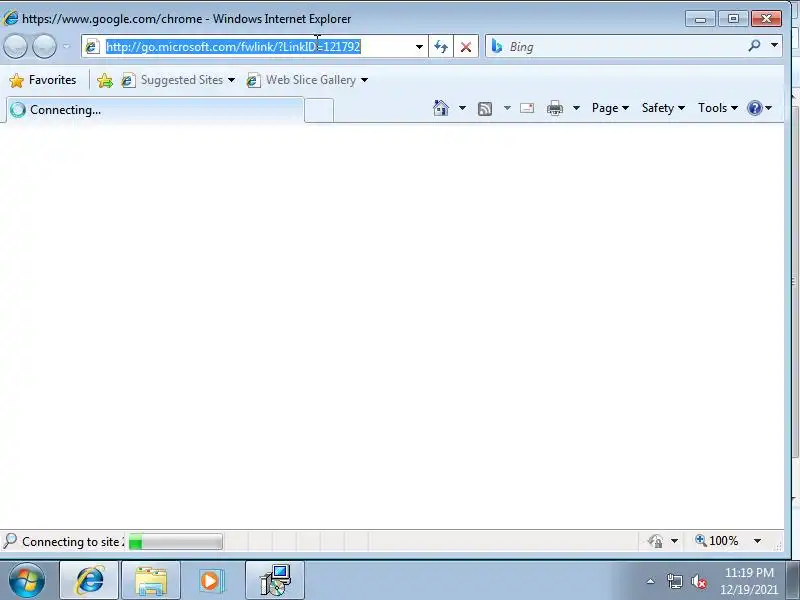
Task: Show hidden tray icons arrow
Action: [651, 581]
